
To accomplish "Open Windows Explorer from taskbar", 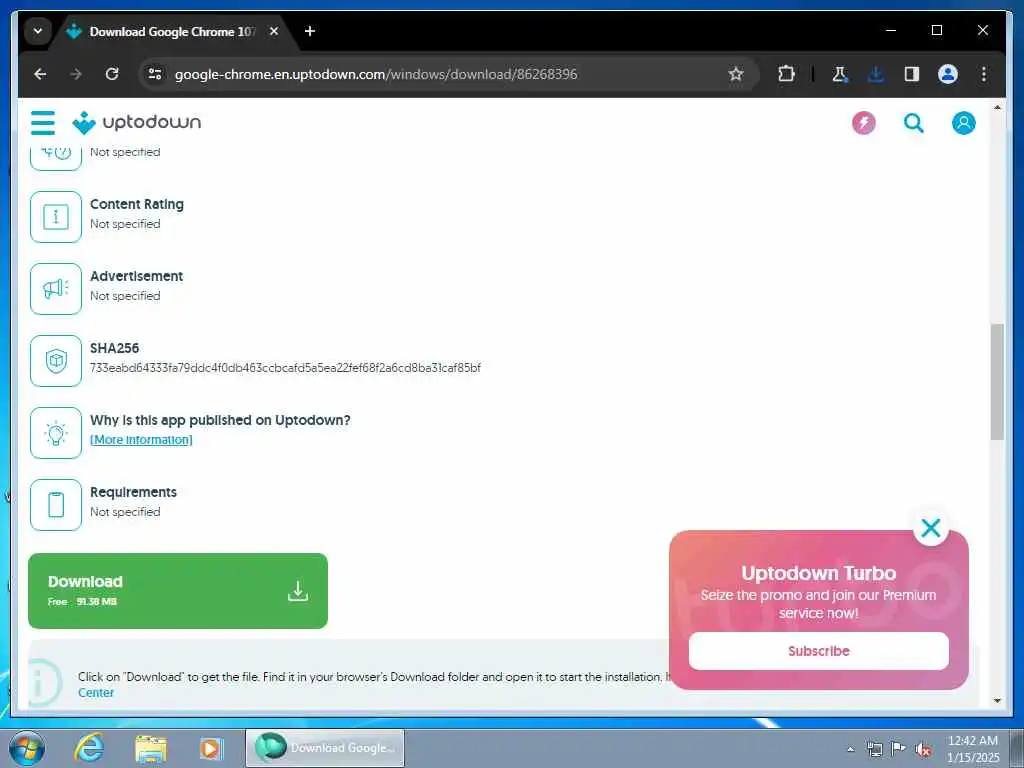I will 151,748.
